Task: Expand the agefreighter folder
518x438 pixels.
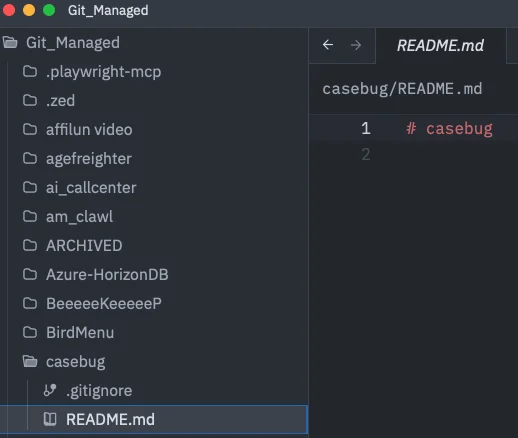Action: [x=154, y=158]
